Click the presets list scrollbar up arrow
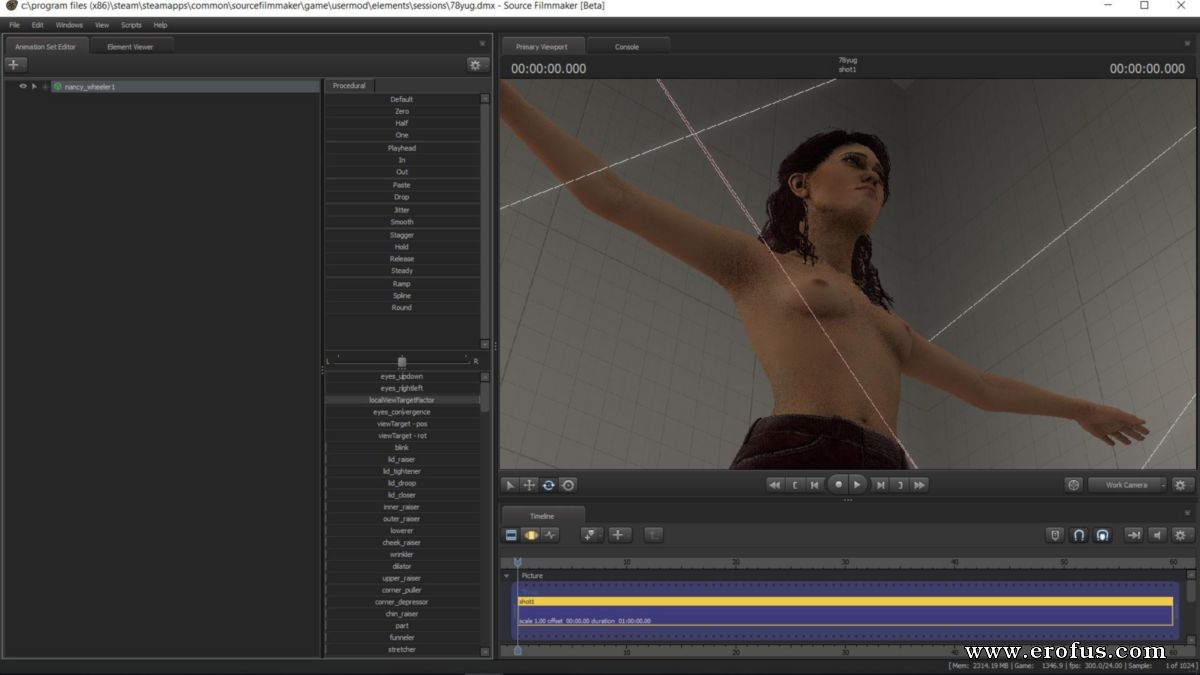Viewport: 1200px width, 675px height. click(486, 99)
